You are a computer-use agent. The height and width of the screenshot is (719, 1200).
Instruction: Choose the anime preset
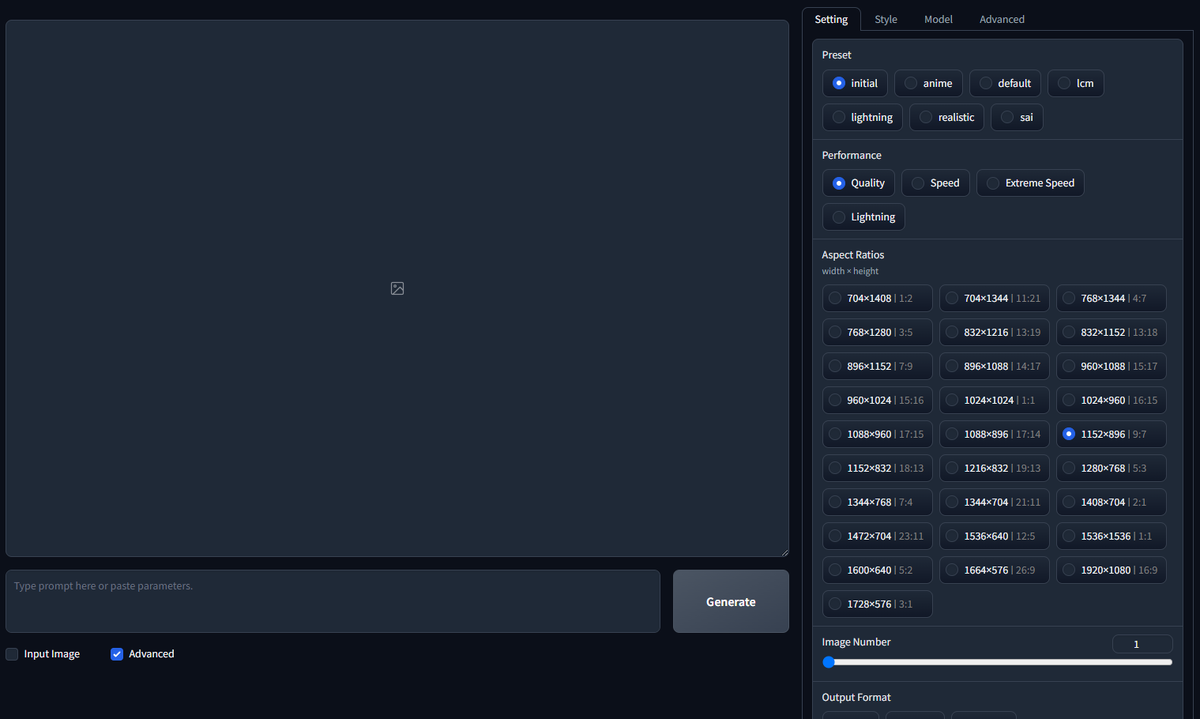click(927, 83)
